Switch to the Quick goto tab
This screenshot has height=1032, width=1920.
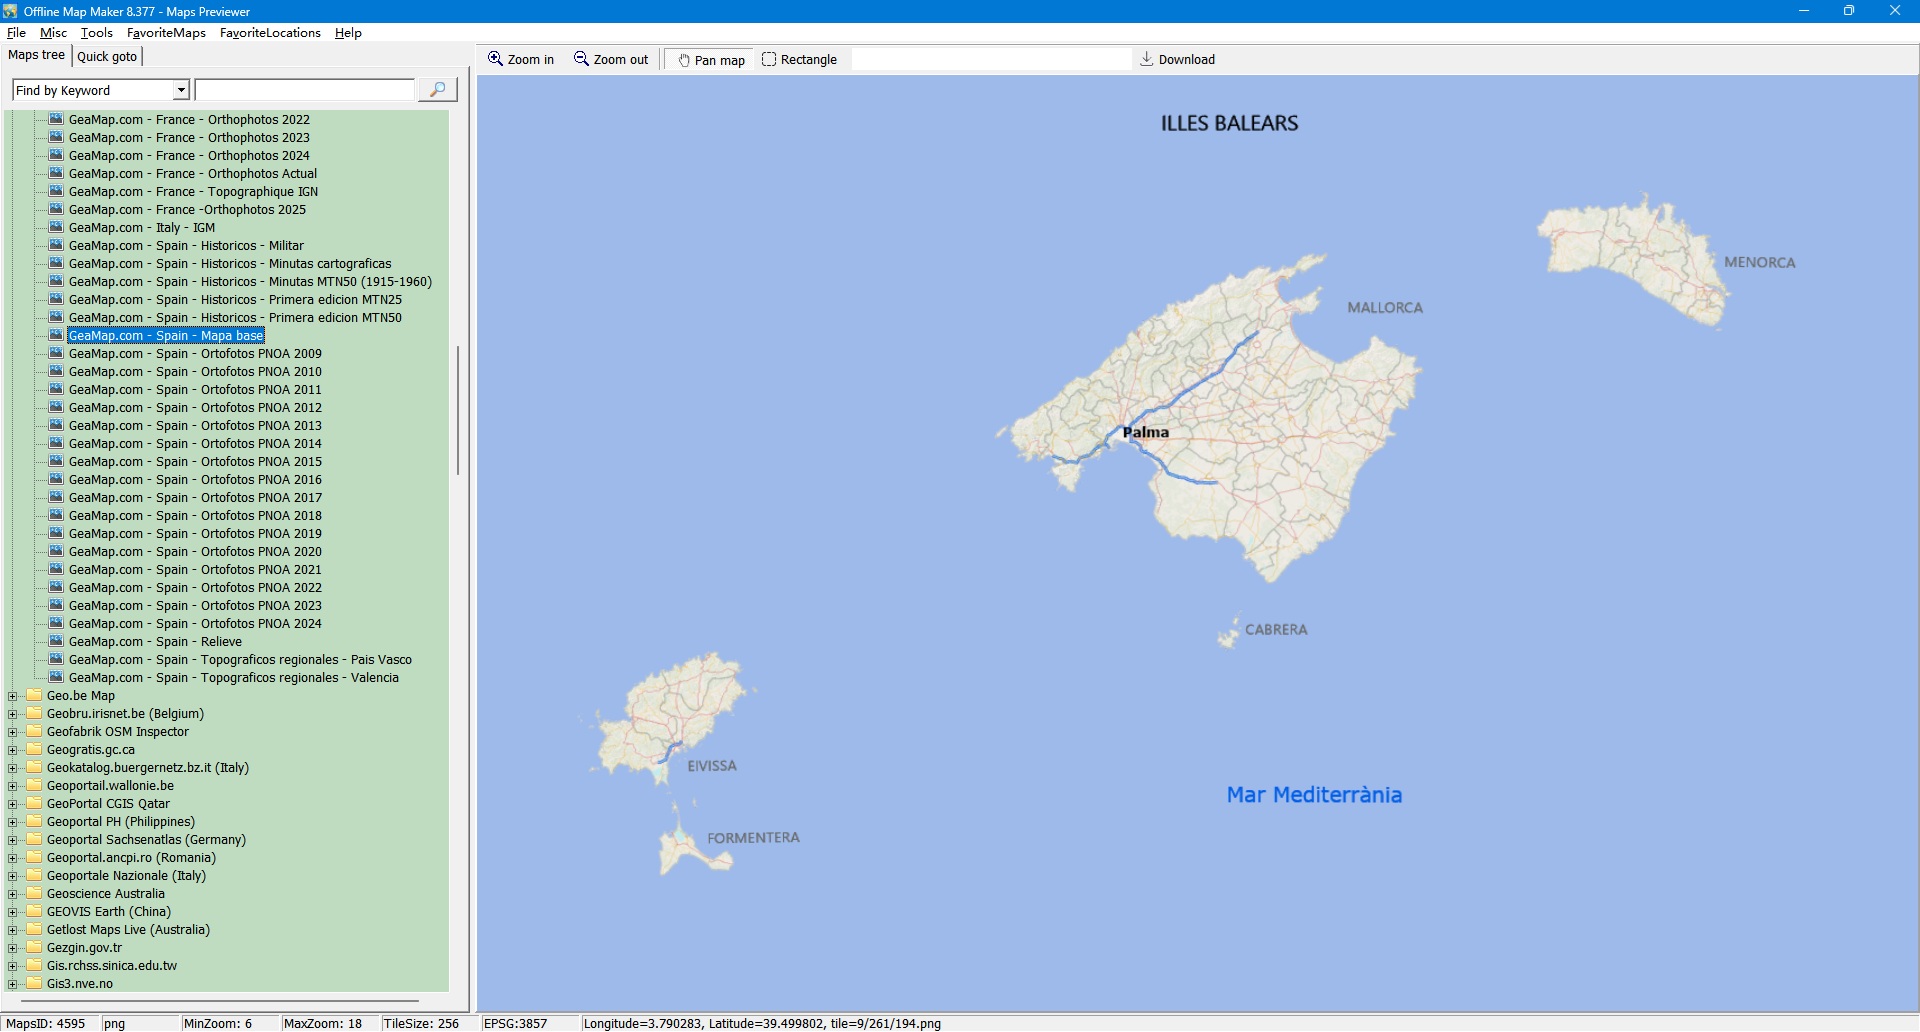pyautogui.click(x=107, y=56)
